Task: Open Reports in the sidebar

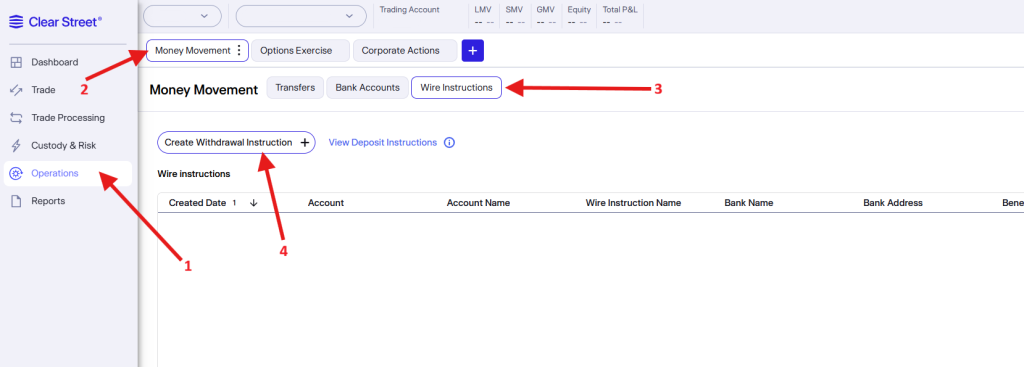Action: 48,201
